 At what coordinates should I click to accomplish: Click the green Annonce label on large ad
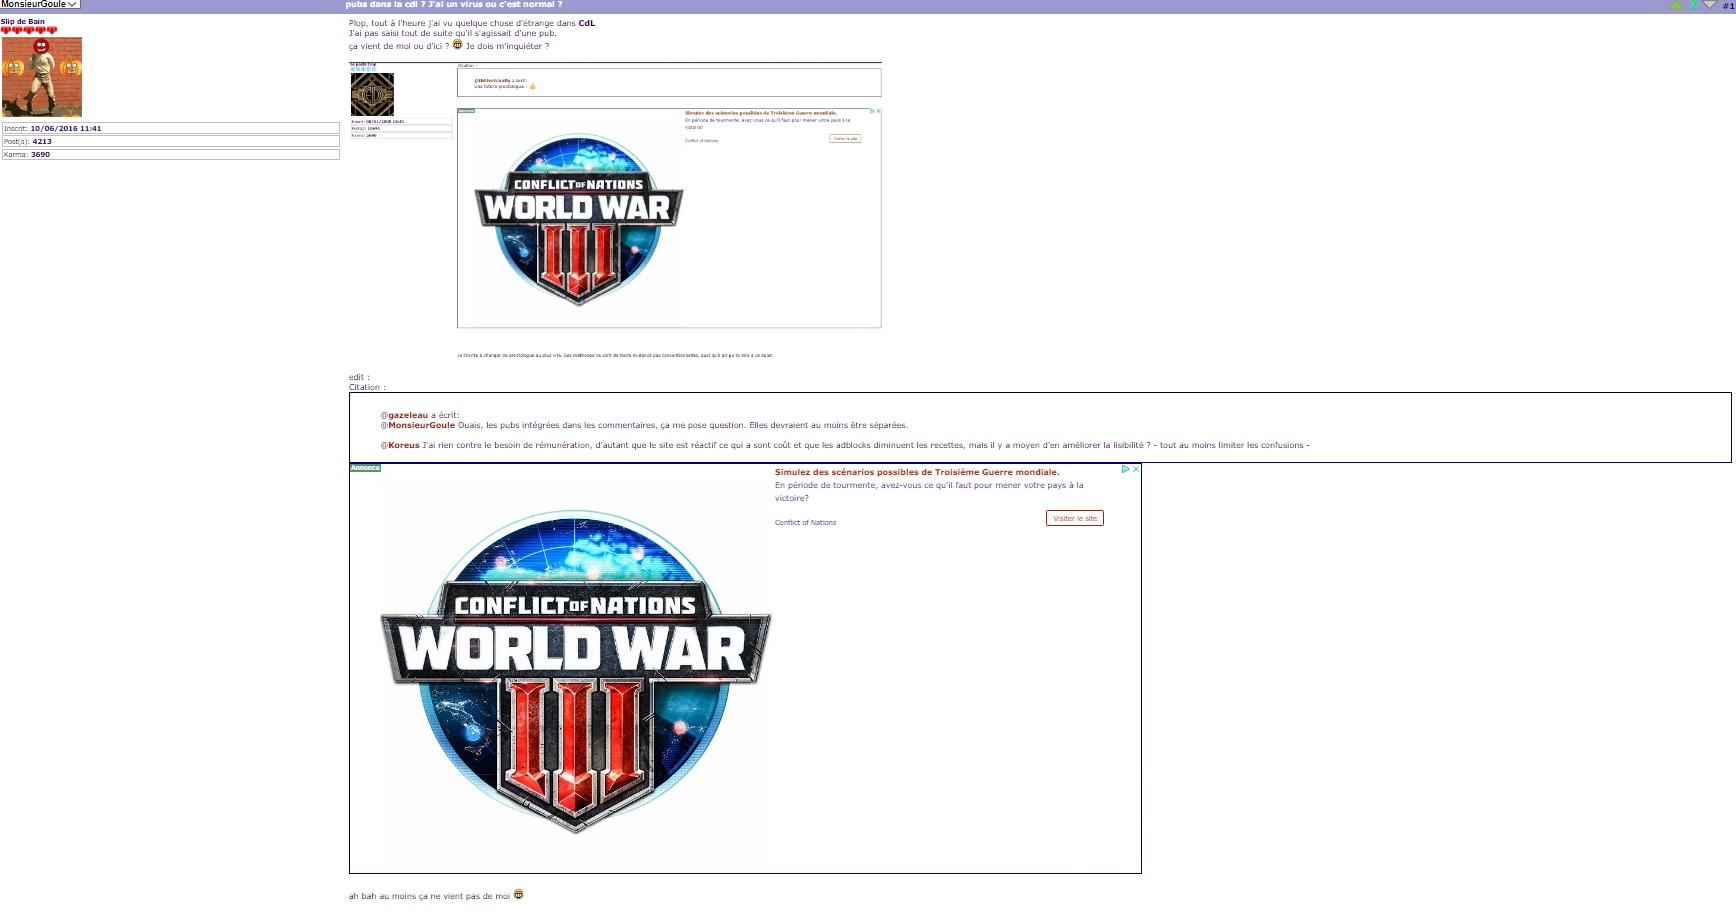pyautogui.click(x=365, y=468)
